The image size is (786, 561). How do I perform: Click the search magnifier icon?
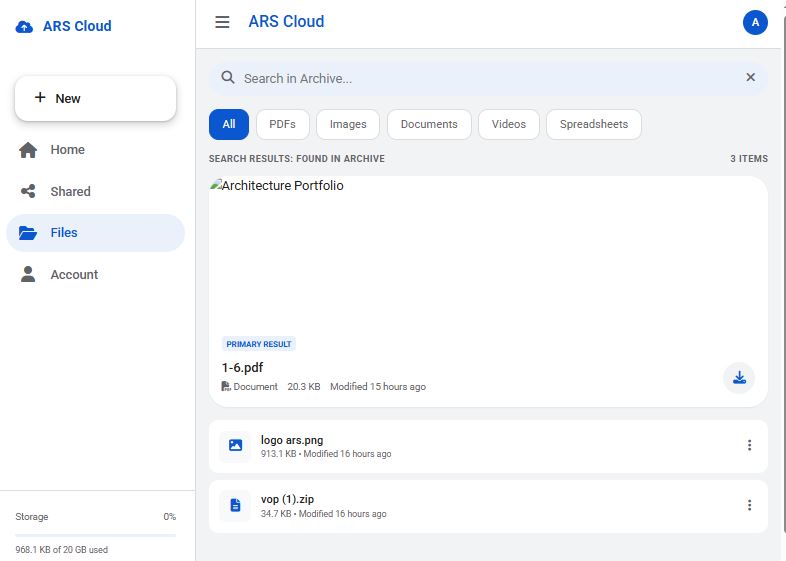point(228,77)
